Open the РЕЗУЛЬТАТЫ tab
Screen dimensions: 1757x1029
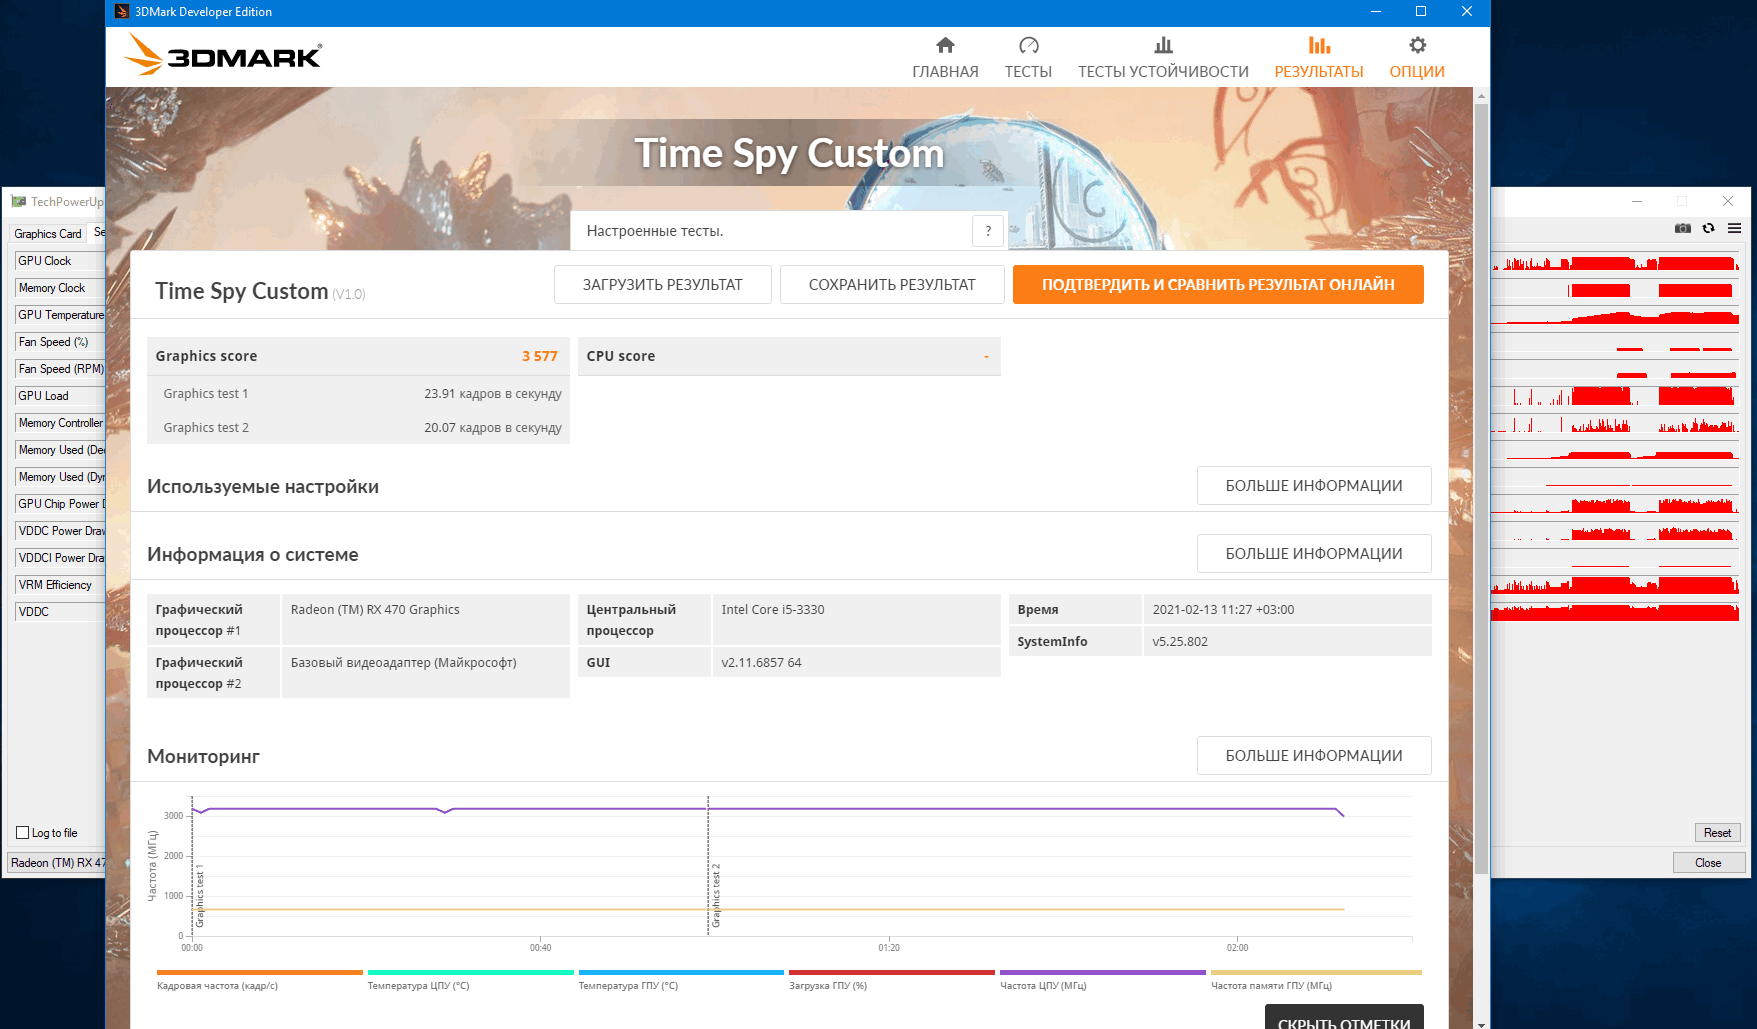click(1318, 58)
